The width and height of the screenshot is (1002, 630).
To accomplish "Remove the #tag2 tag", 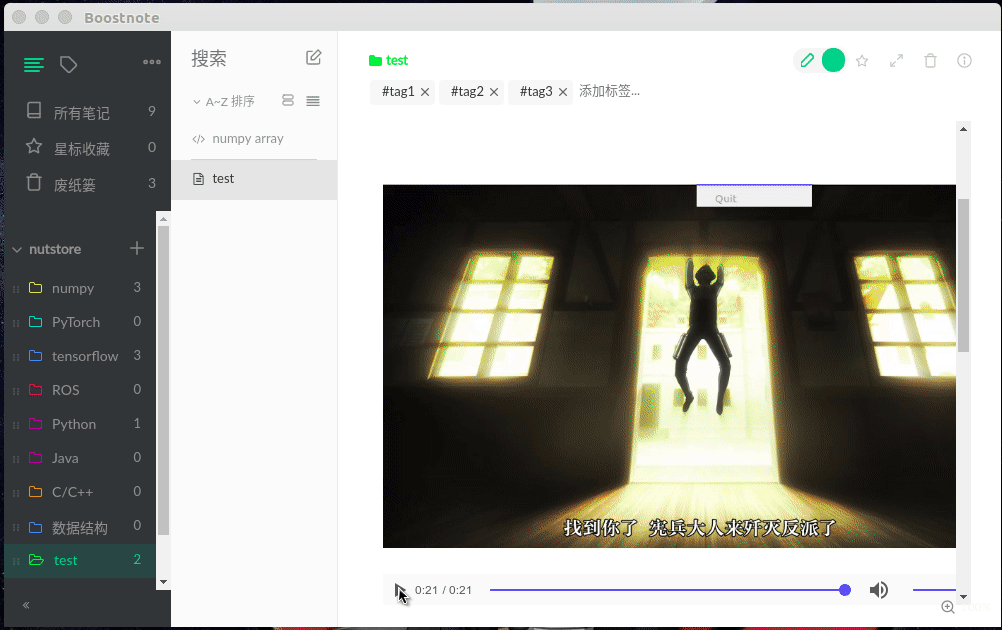I will tap(494, 92).
